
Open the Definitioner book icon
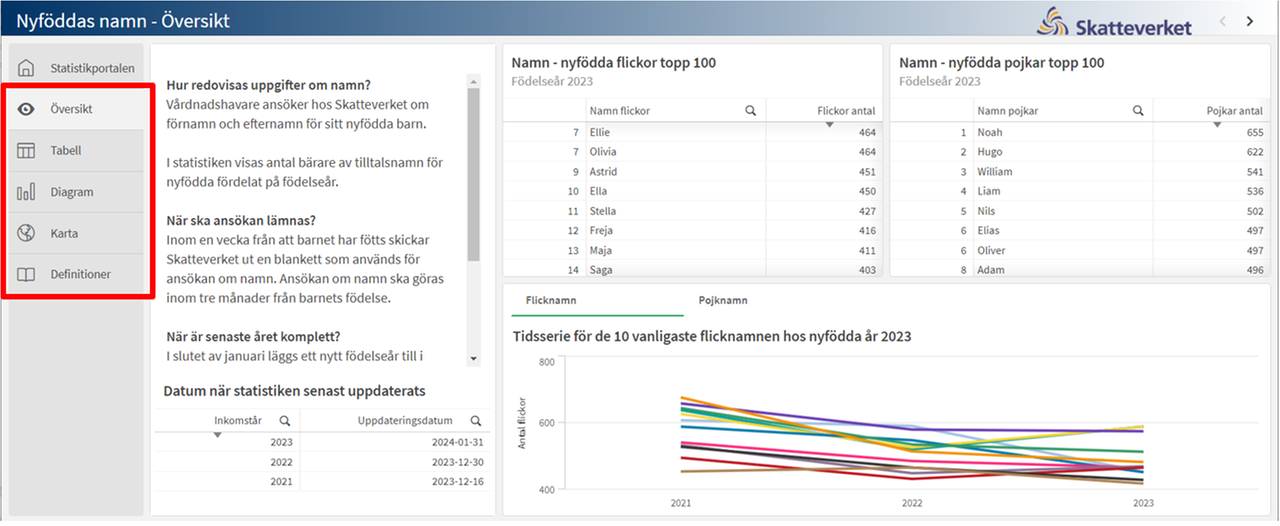point(27,274)
